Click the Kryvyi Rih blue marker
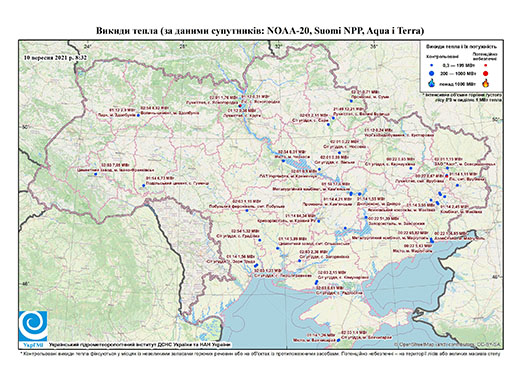This screenshot has height=368, width=520. pyautogui.click(x=319, y=221)
